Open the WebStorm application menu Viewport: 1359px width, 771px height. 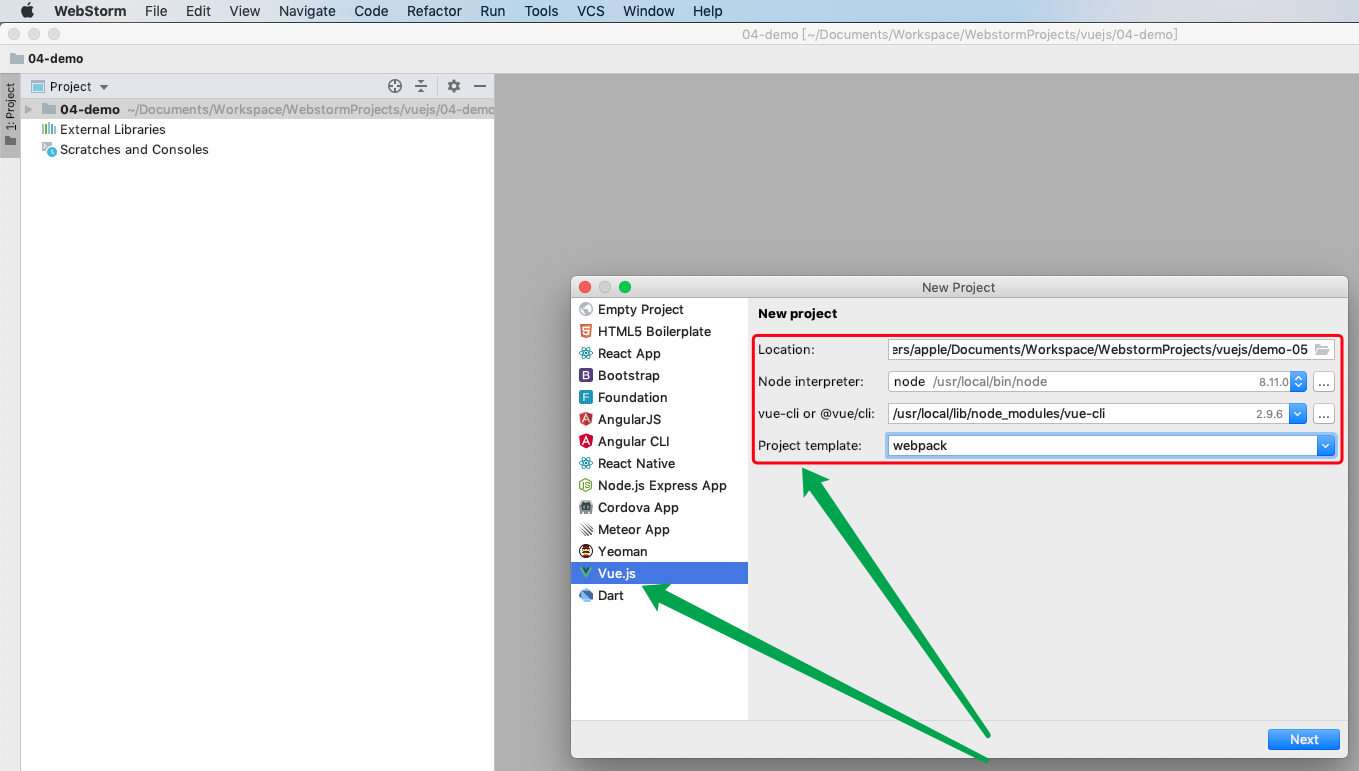pyautogui.click(x=90, y=11)
